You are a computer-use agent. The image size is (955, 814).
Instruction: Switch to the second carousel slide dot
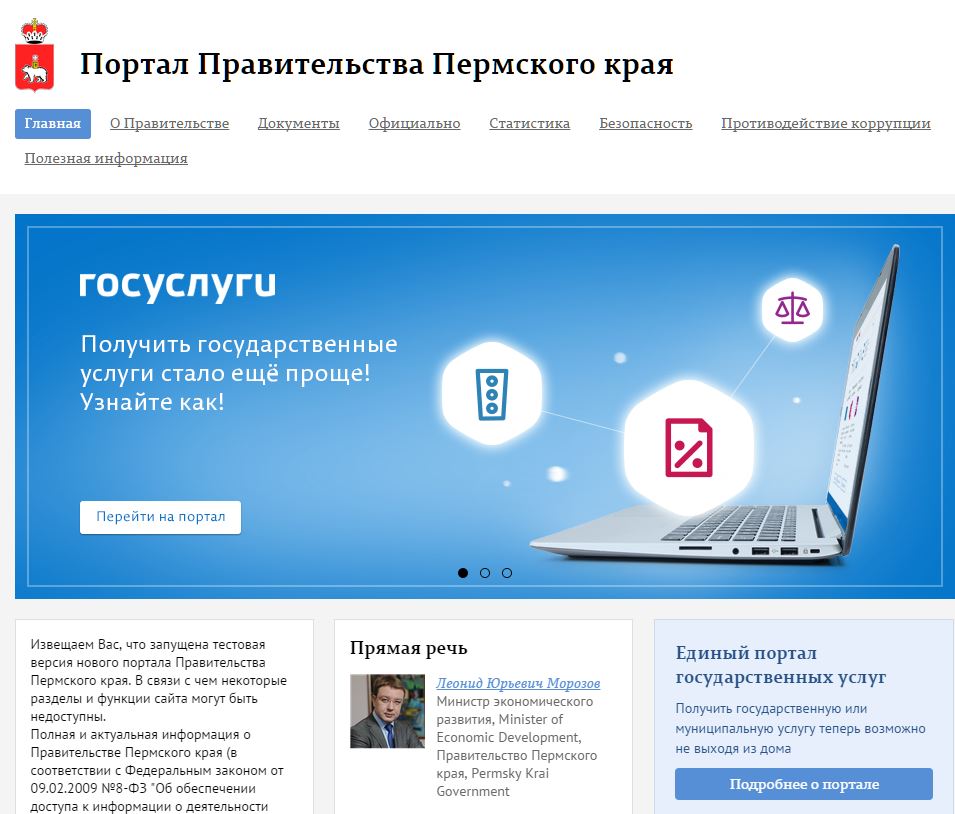pyautogui.click(x=485, y=573)
